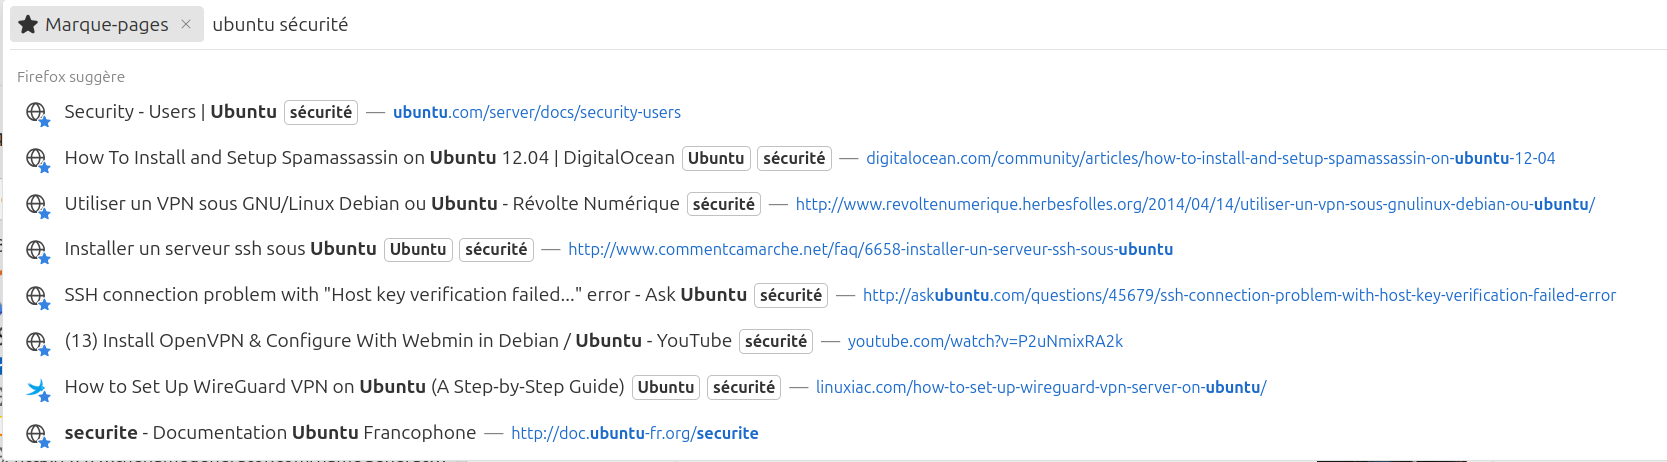Image resolution: width=1667 pixels, height=462 pixels.
Task: Click globe icon for Security - Users Ubuntu
Action: [x=37, y=113]
